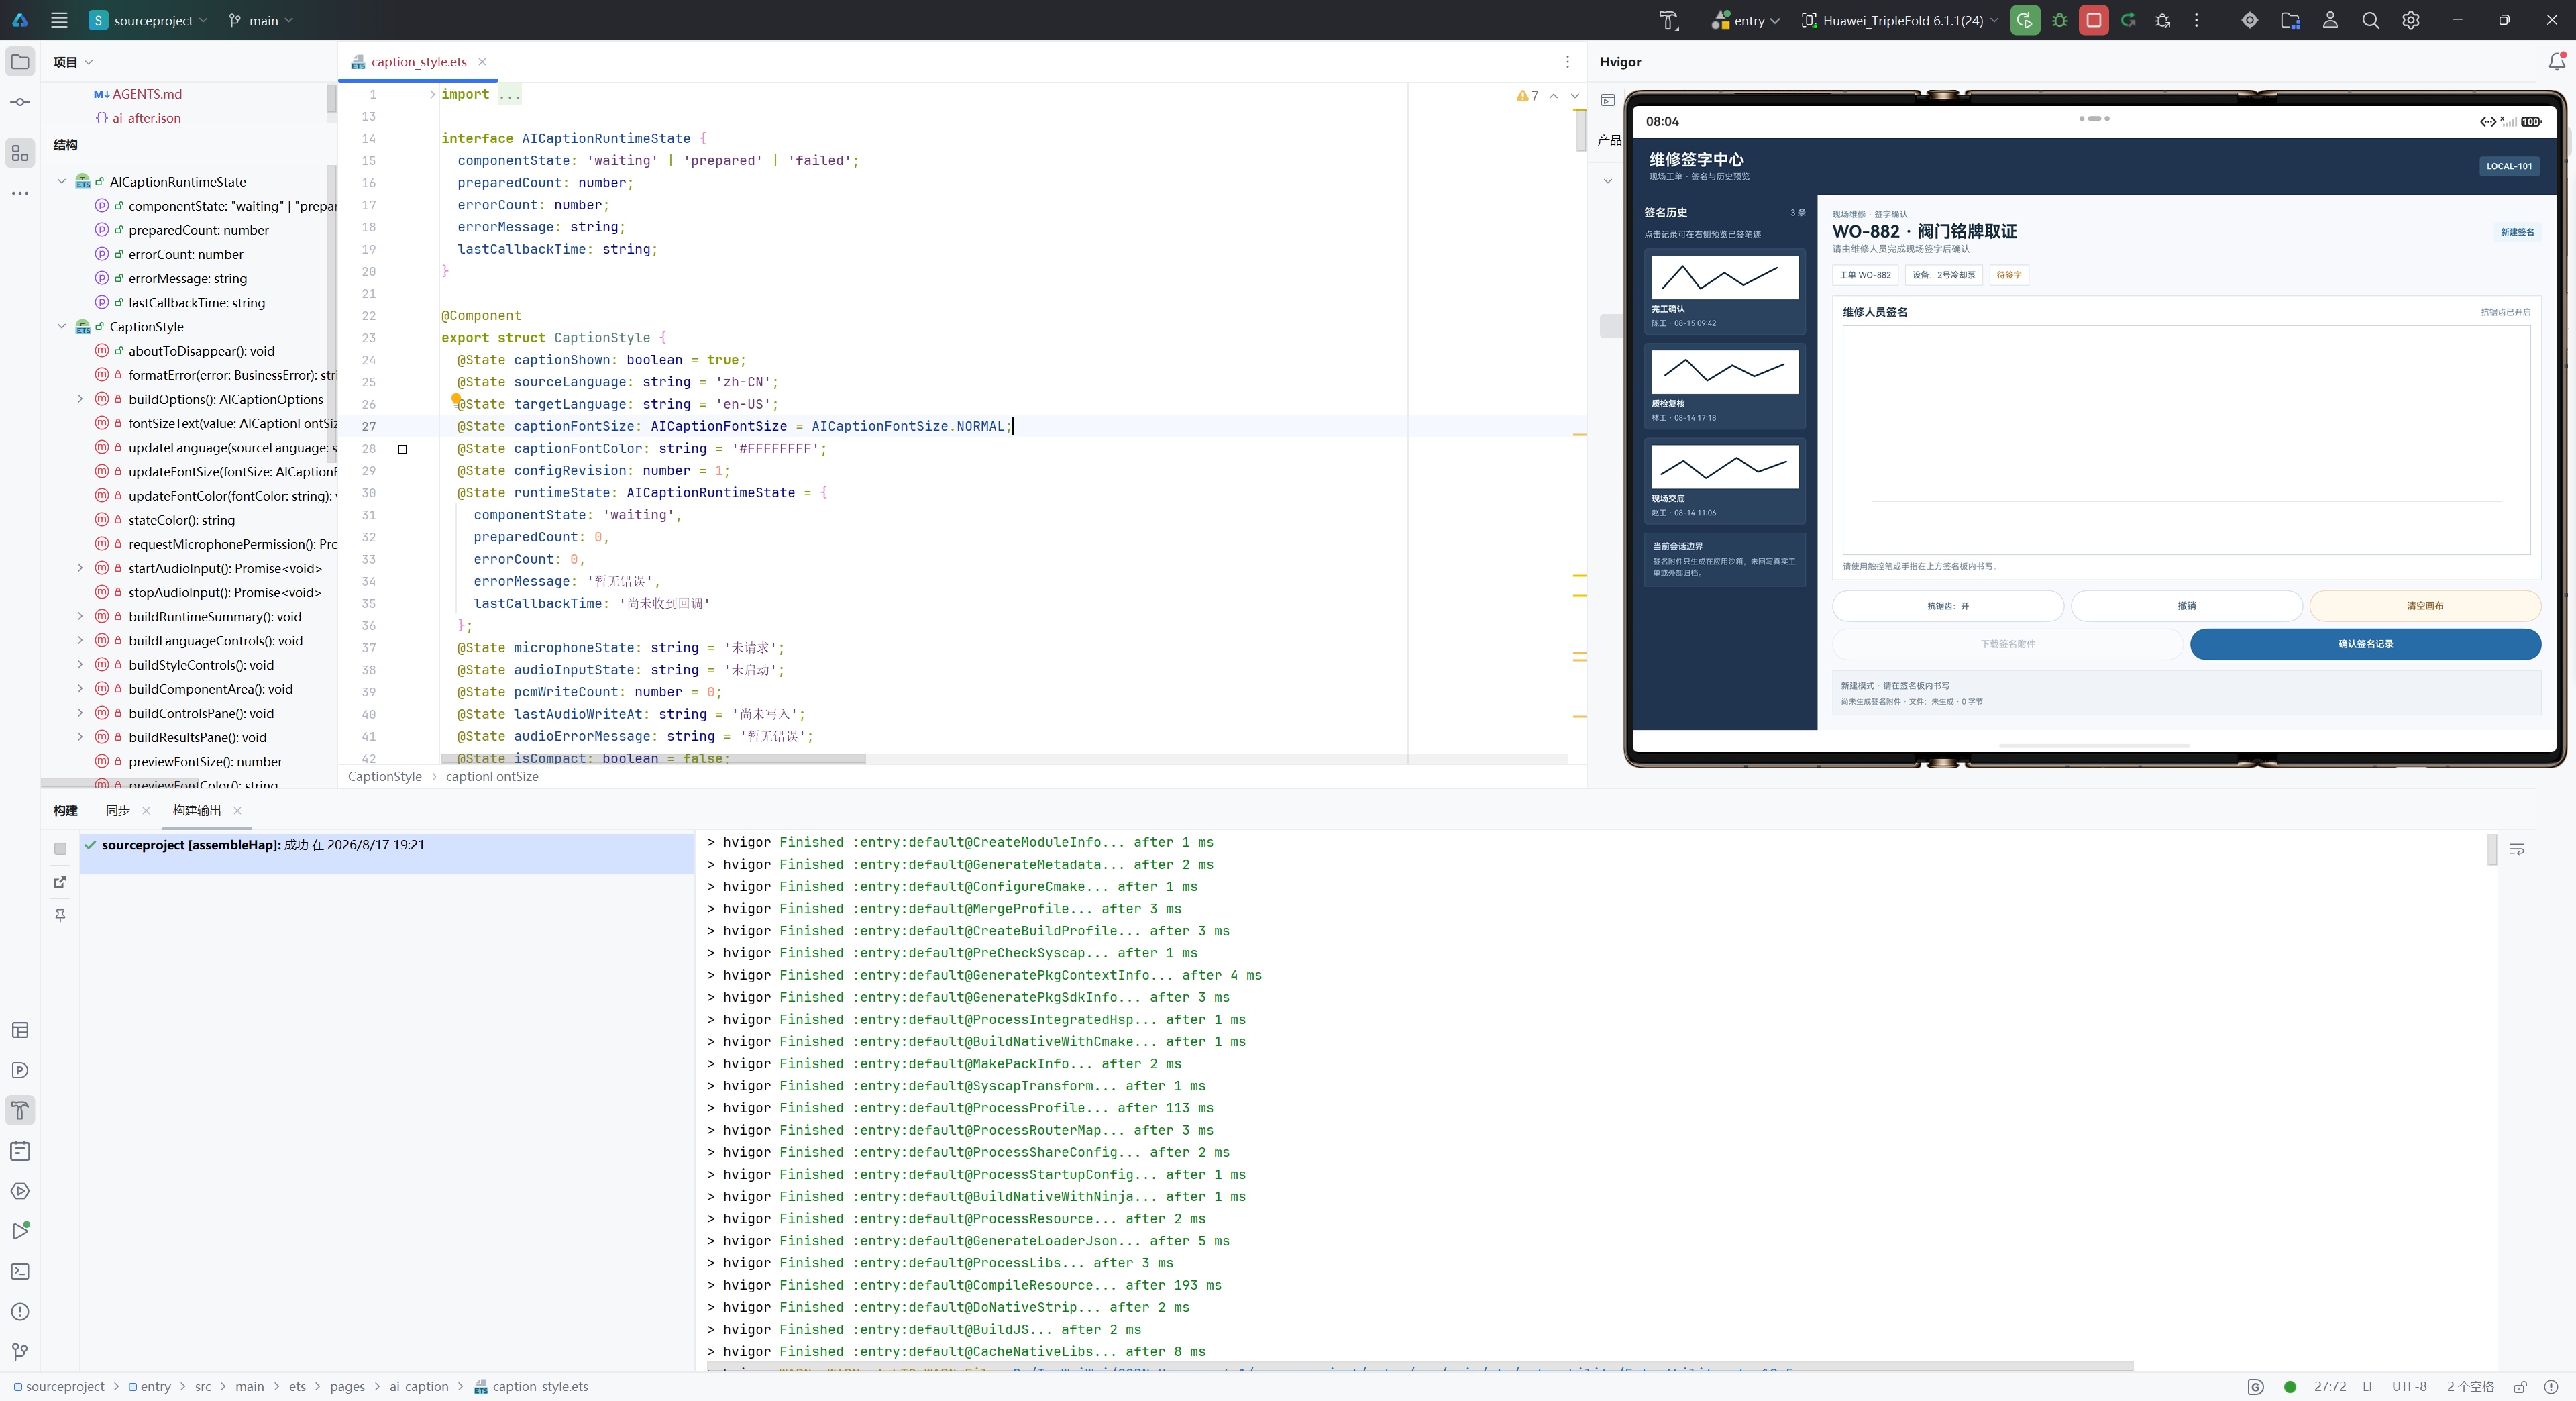
Task: Open editor tab options menu
Action: [x=1567, y=62]
